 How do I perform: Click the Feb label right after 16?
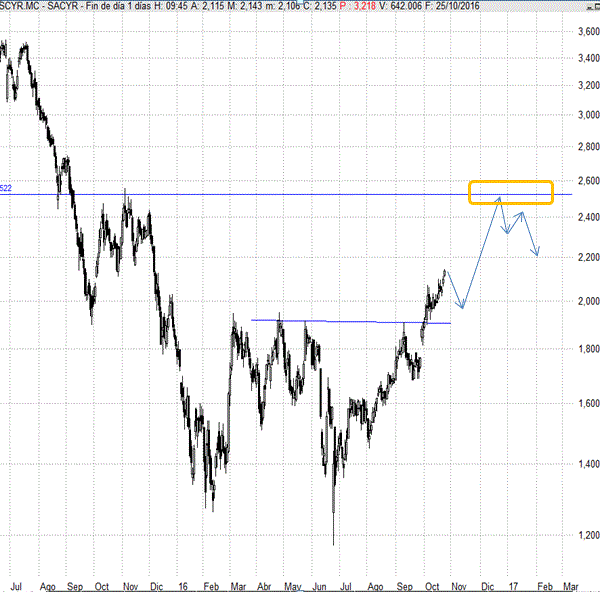[211, 586]
